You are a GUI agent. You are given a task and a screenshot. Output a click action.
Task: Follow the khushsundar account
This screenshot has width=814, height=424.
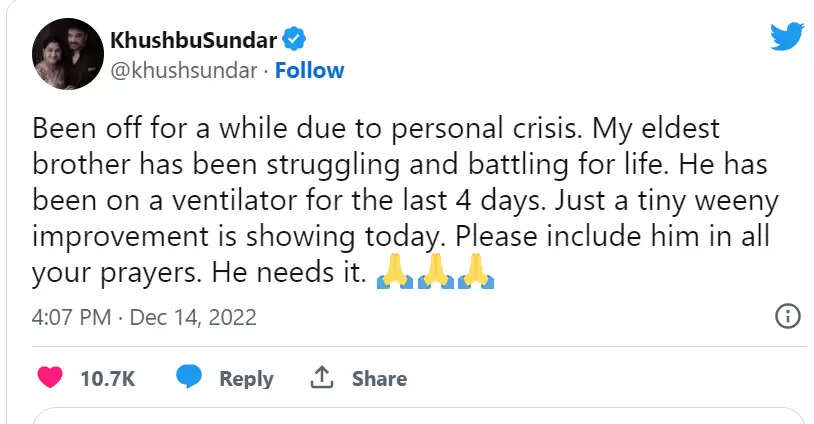[x=309, y=70]
